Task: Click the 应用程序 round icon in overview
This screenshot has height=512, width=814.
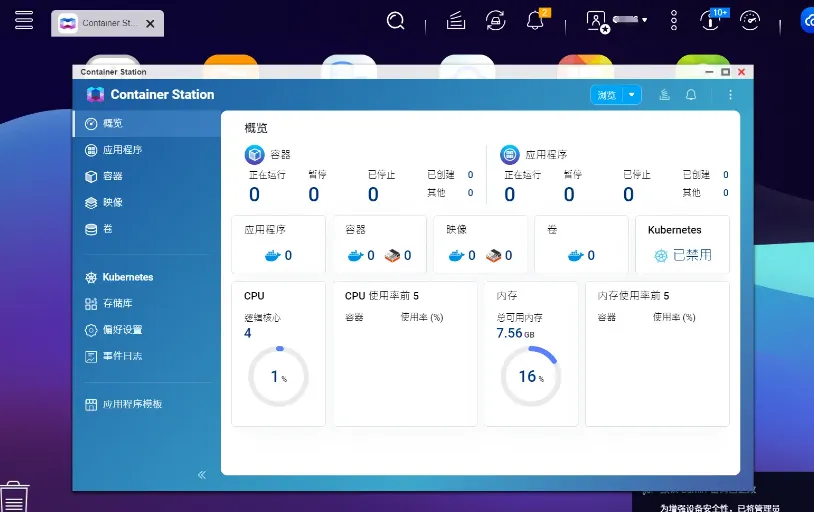Action: pyautogui.click(x=509, y=154)
